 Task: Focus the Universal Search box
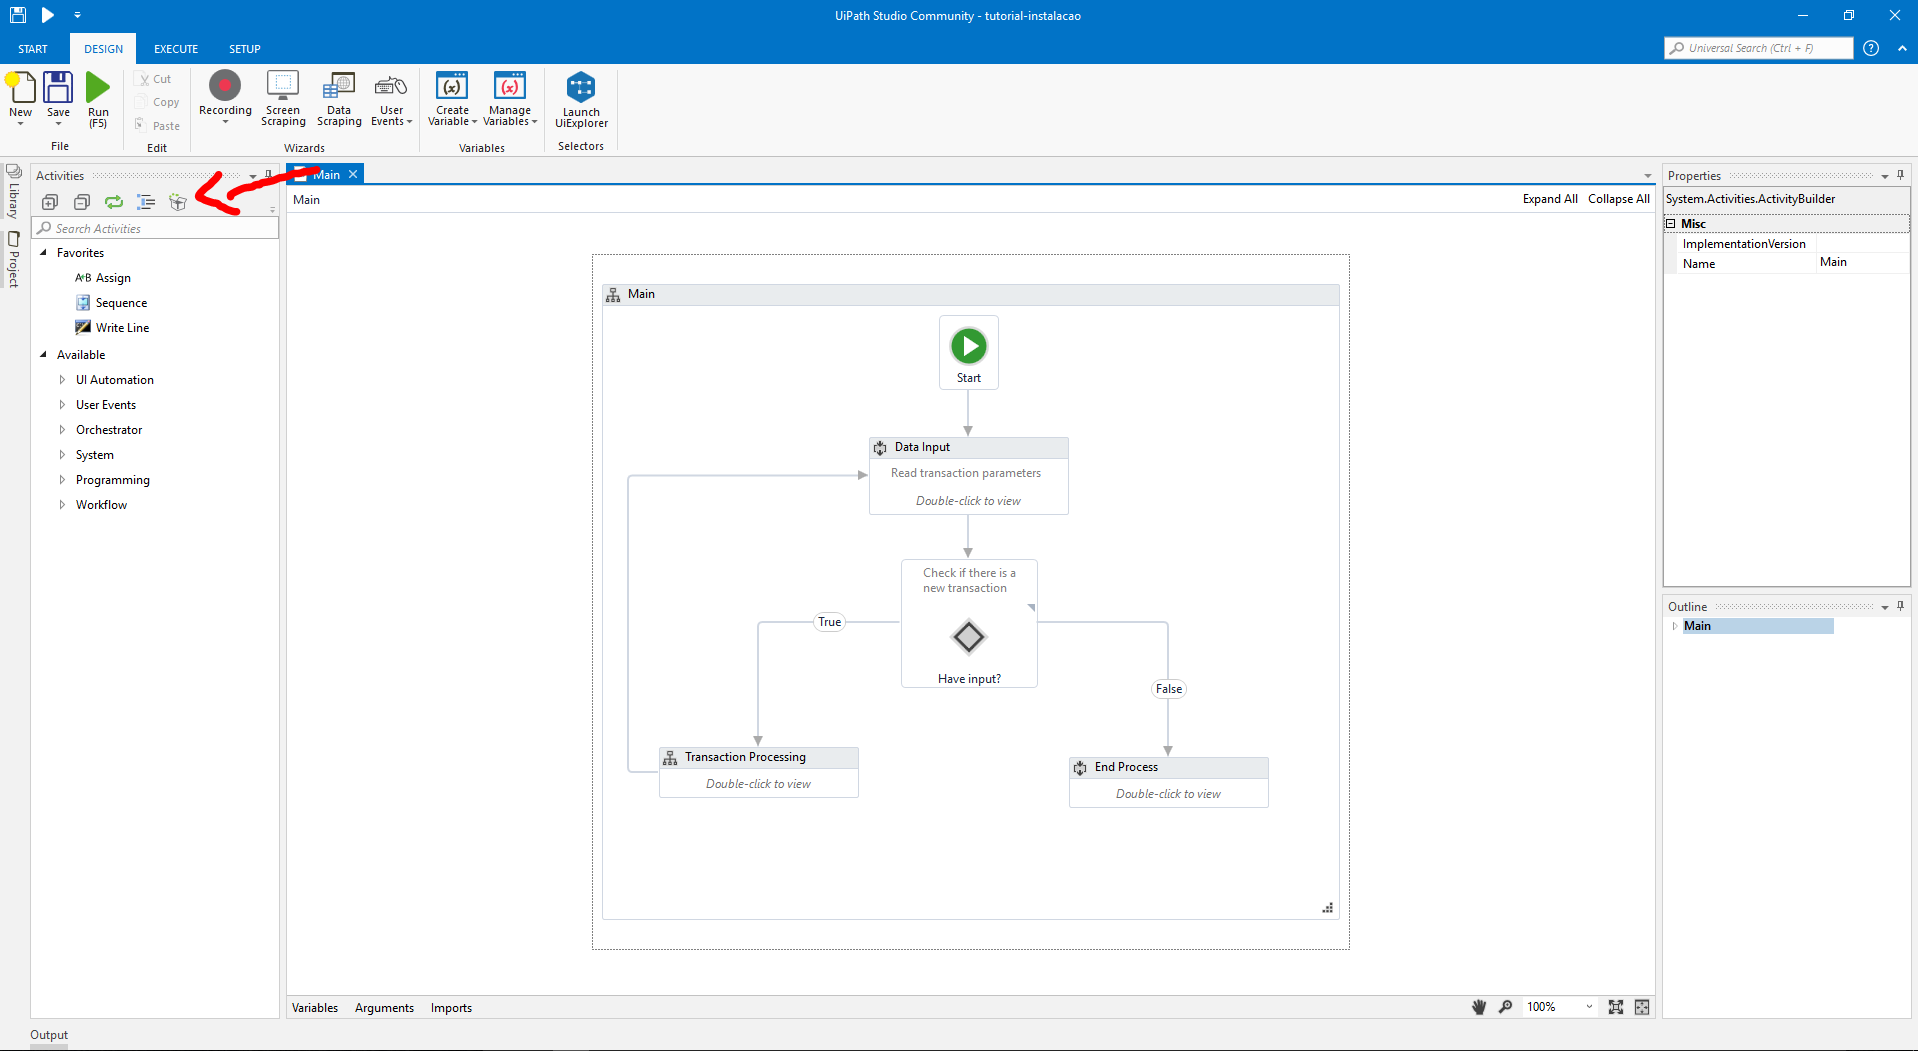(1759, 48)
